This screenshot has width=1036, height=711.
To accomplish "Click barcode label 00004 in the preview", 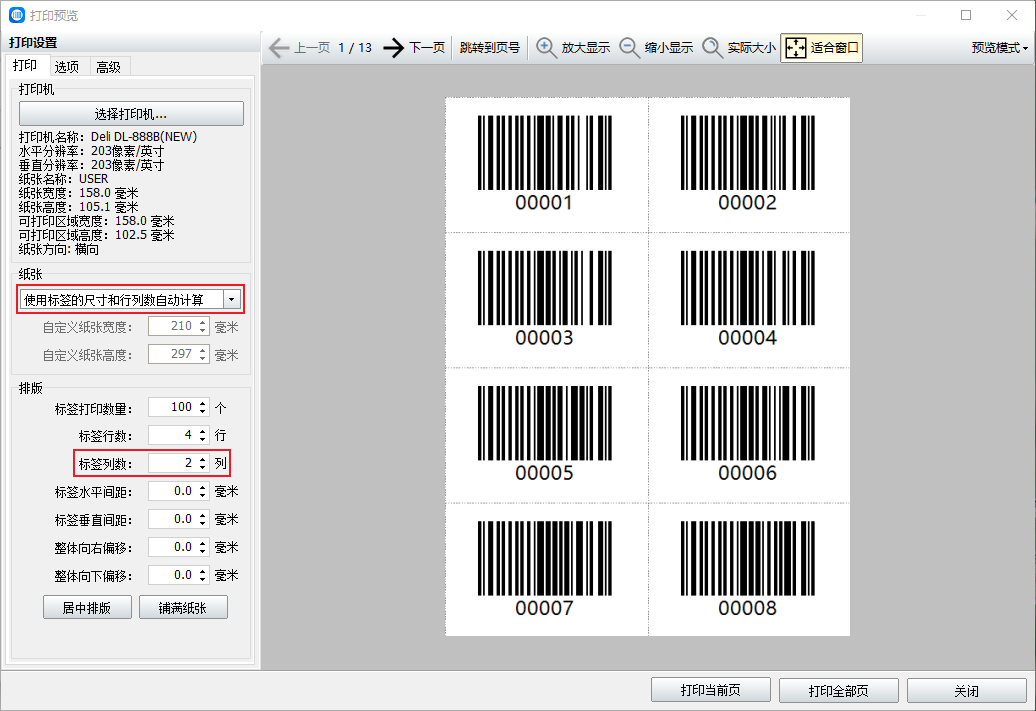I will pos(748,299).
